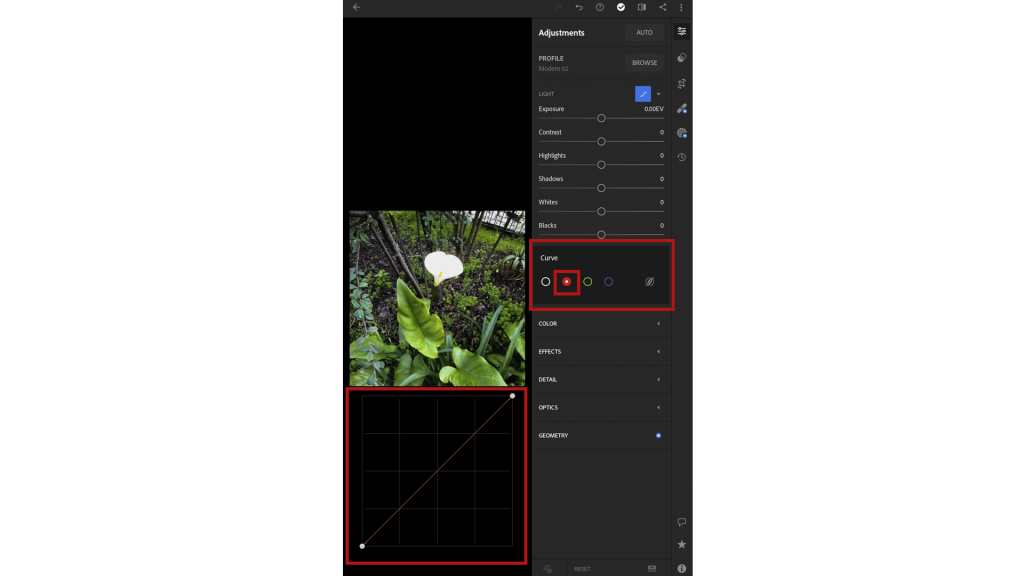1024x576 pixels.
Task: Select the blue curve channel
Action: tap(609, 281)
